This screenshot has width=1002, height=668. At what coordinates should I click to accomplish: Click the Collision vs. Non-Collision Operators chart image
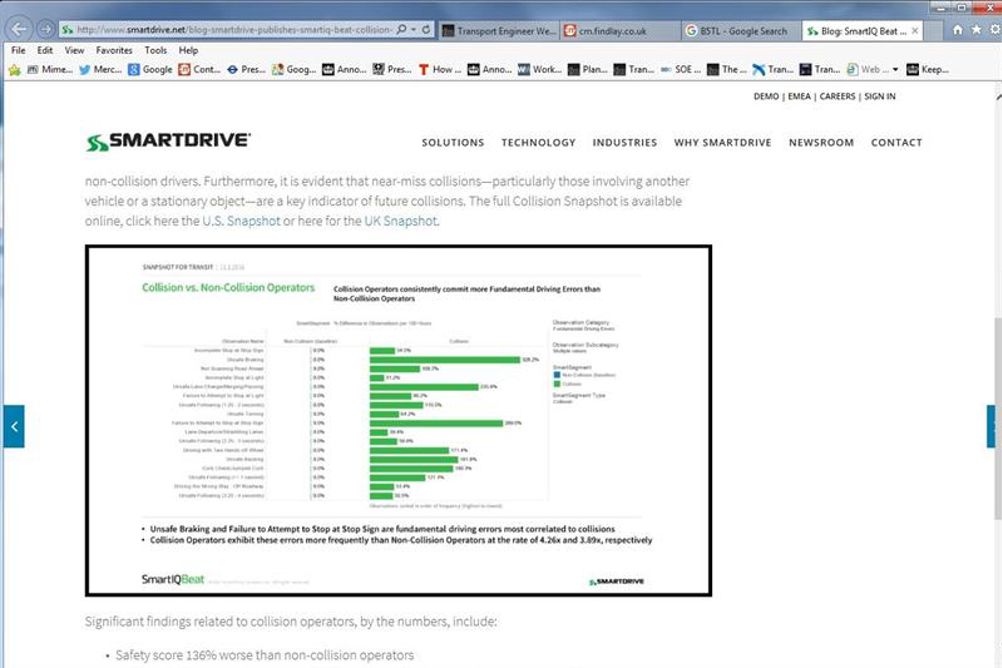tap(398, 421)
